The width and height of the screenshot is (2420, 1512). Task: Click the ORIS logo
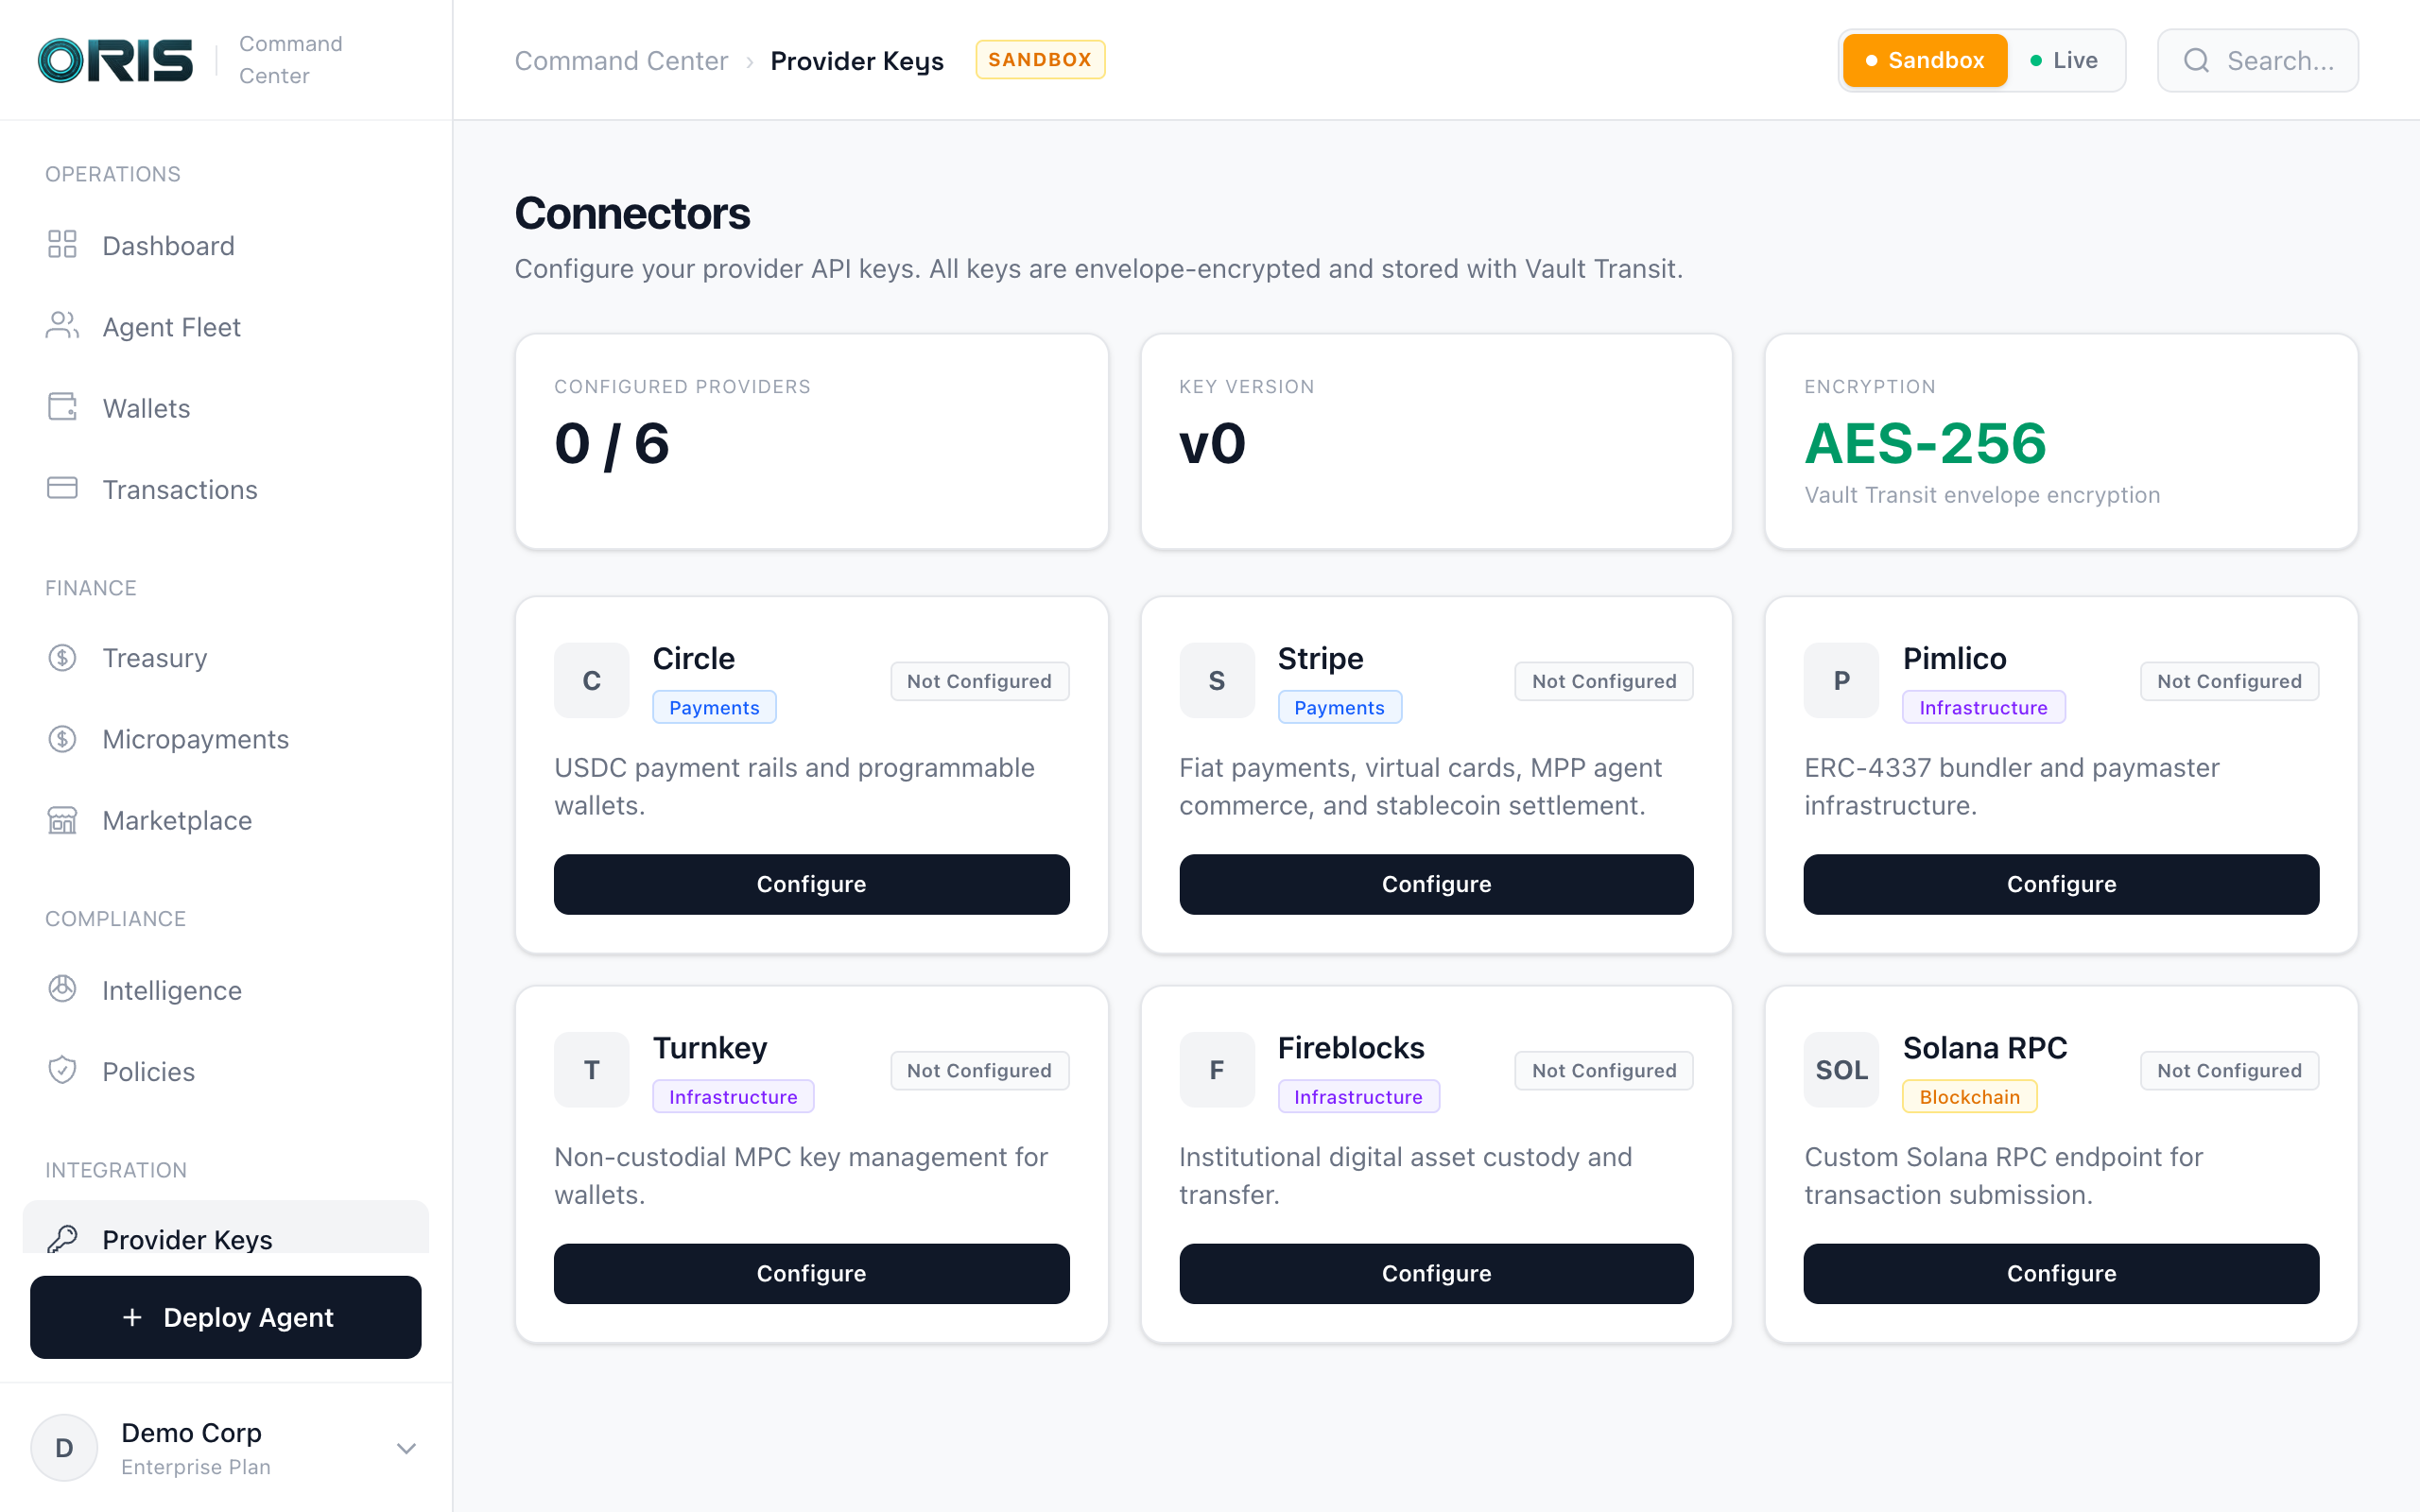115,60
